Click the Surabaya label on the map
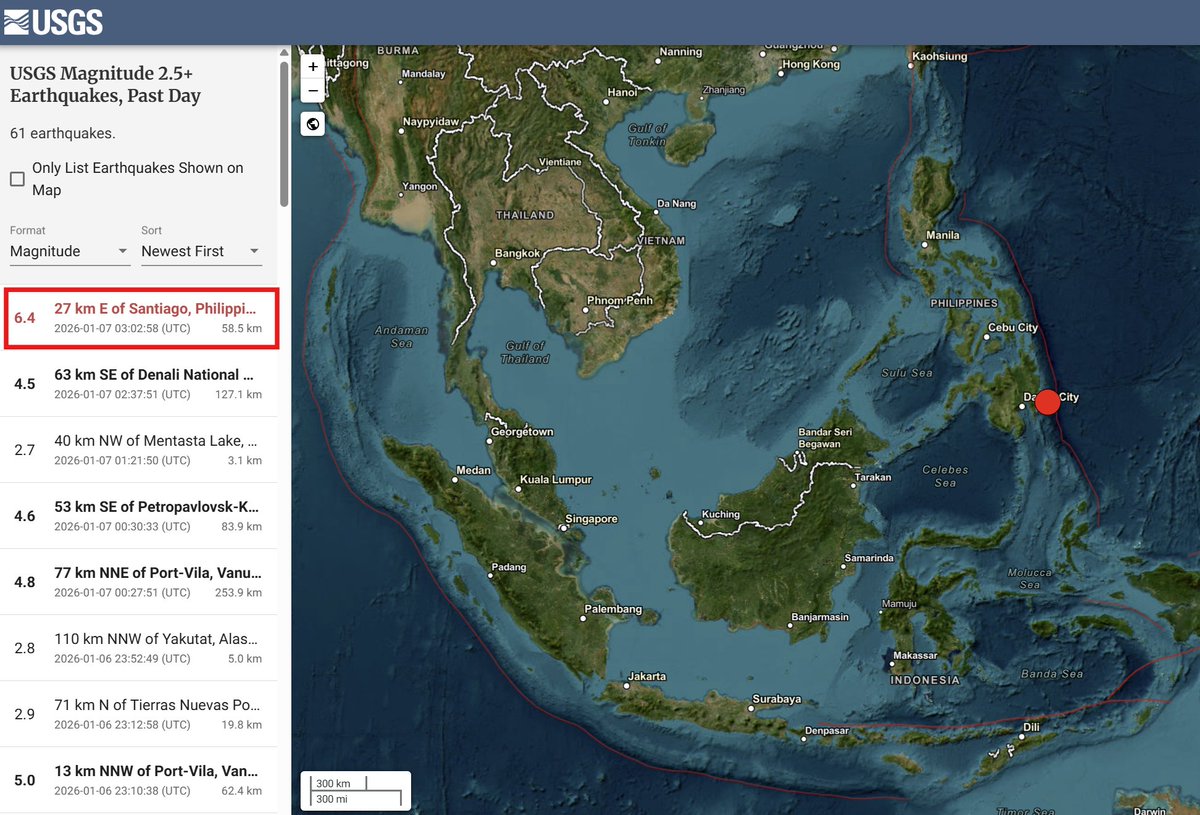The height and width of the screenshot is (815, 1200). click(x=779, y=700)
